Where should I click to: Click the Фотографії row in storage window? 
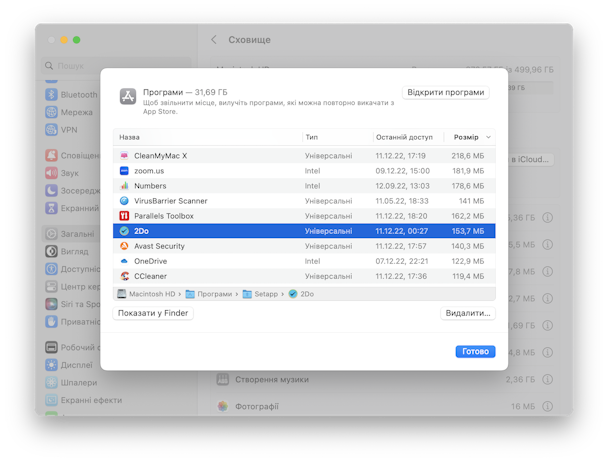(x=385, y=406)
